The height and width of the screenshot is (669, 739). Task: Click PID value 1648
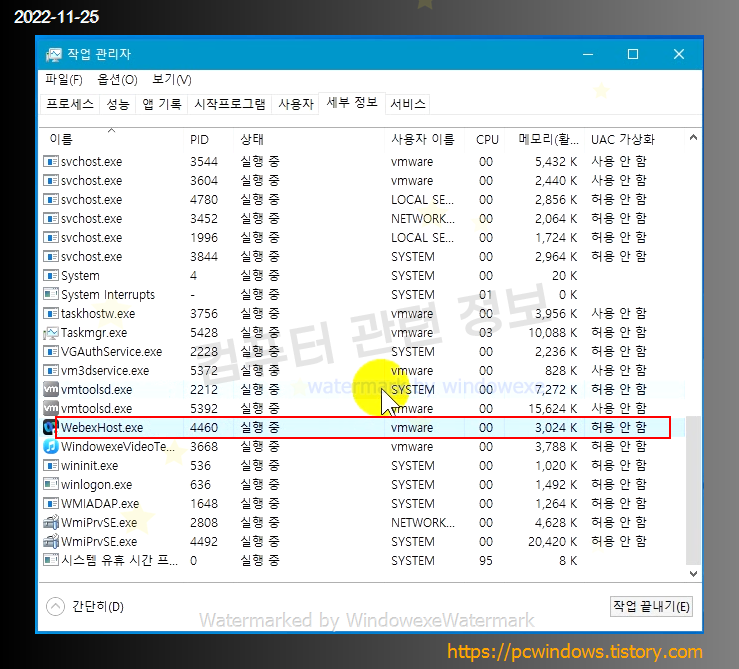[204, 504]
